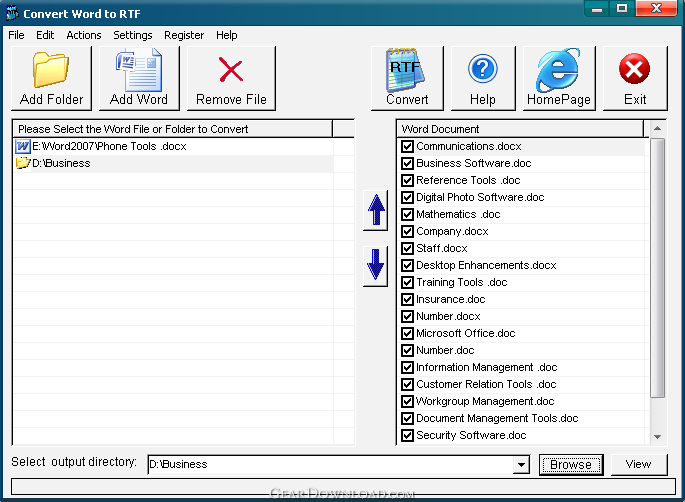Click the output directory text field
685x502 pixels.
point(331,464)
